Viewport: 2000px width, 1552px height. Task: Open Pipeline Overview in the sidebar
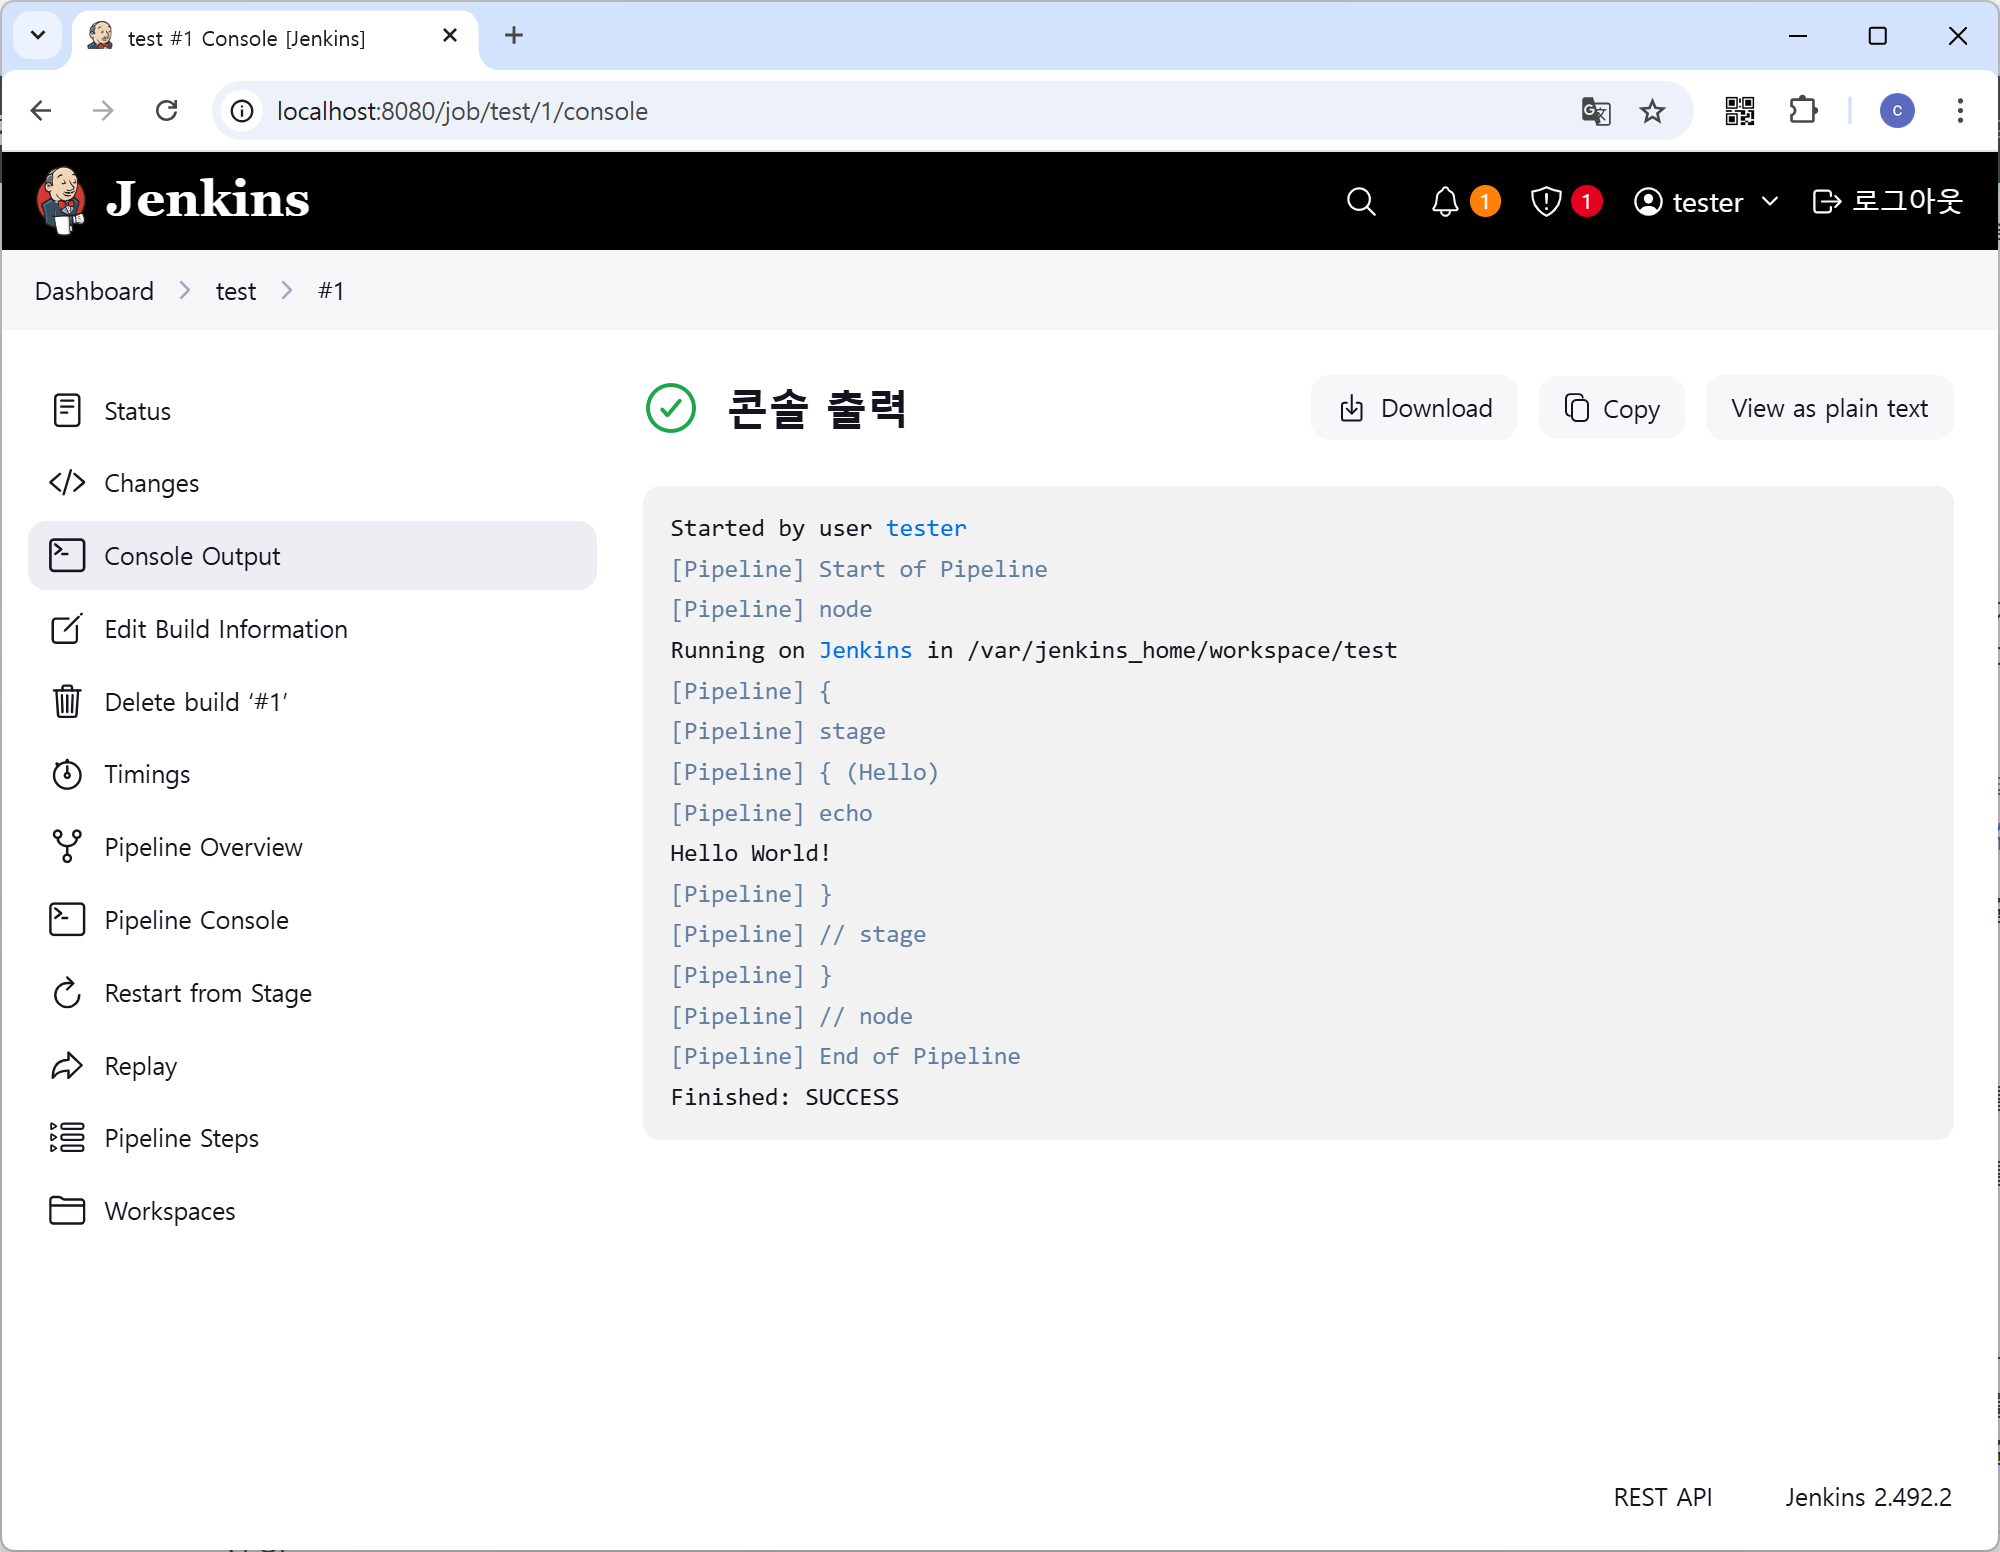tap(203, 847)
